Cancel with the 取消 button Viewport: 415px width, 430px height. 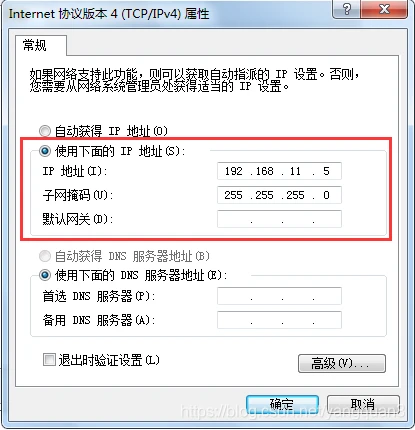363,405
